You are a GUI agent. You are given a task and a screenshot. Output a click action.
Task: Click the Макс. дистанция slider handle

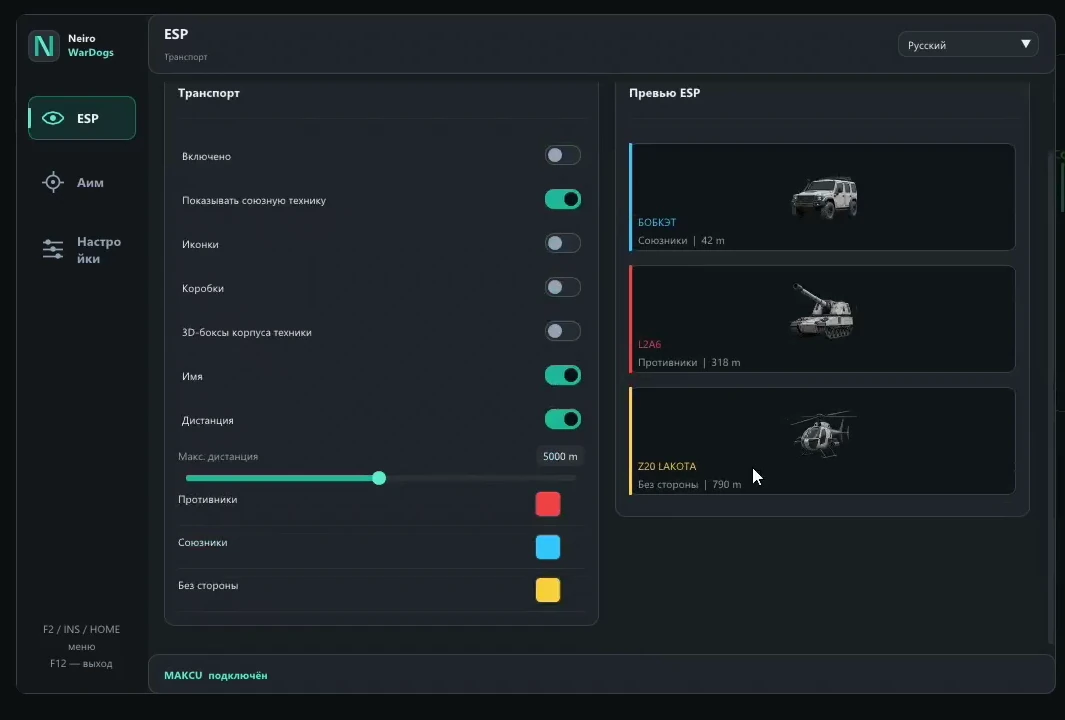379,478
